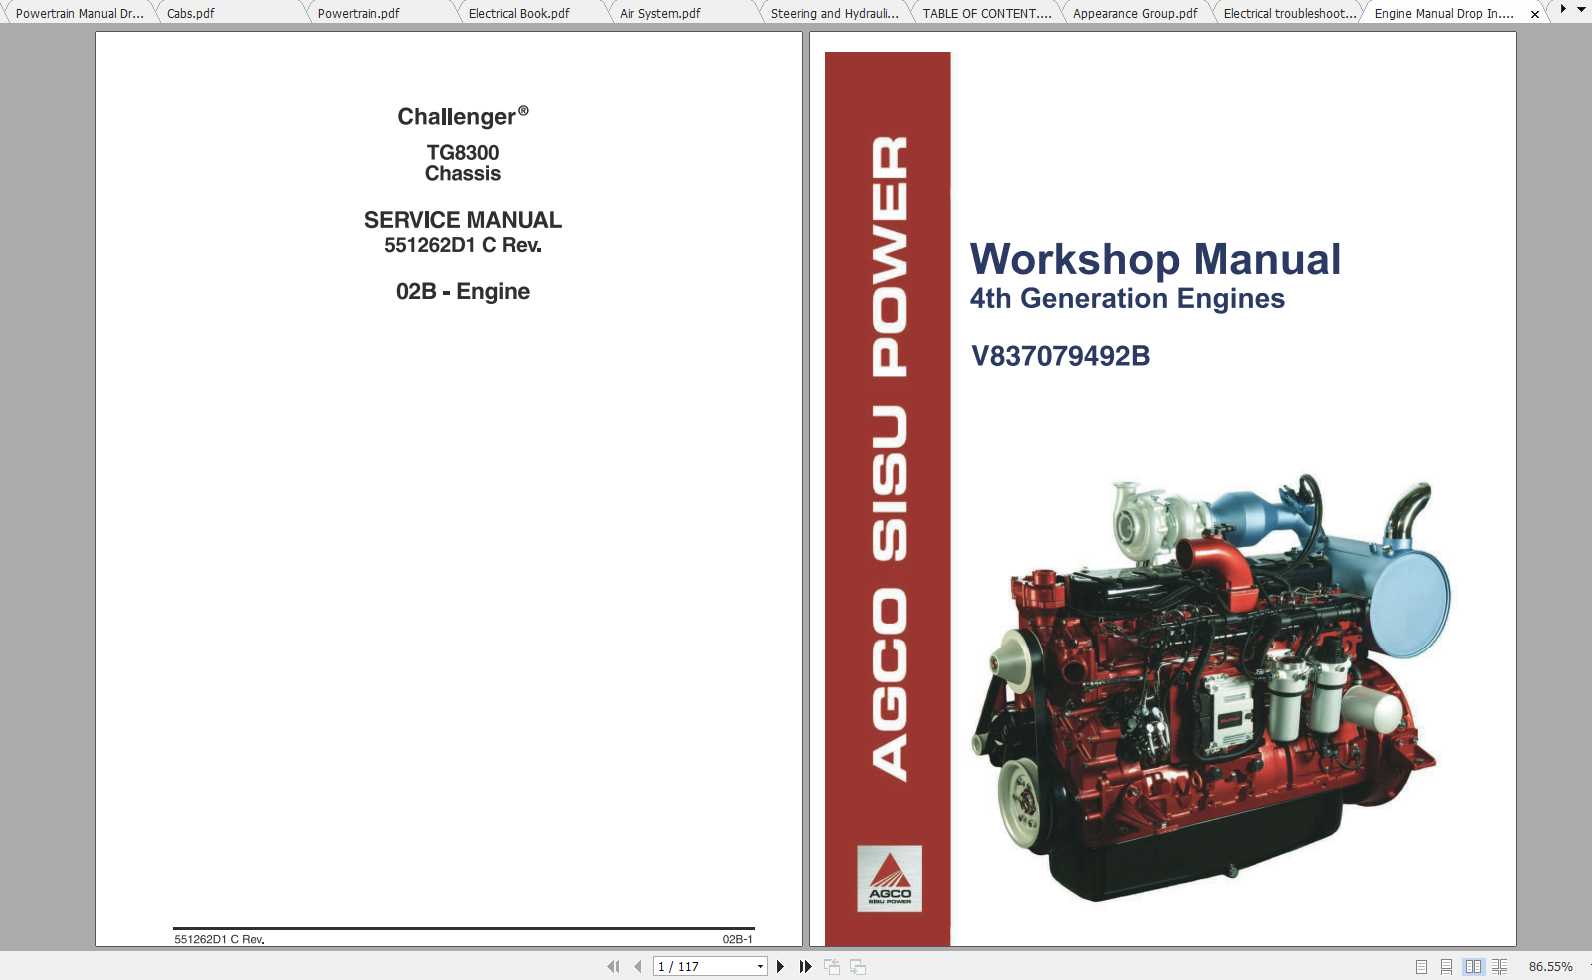Click the 551262D1 C Rev. footer text
Viewport: 1592px width, 980px height.
click(219, 939)
